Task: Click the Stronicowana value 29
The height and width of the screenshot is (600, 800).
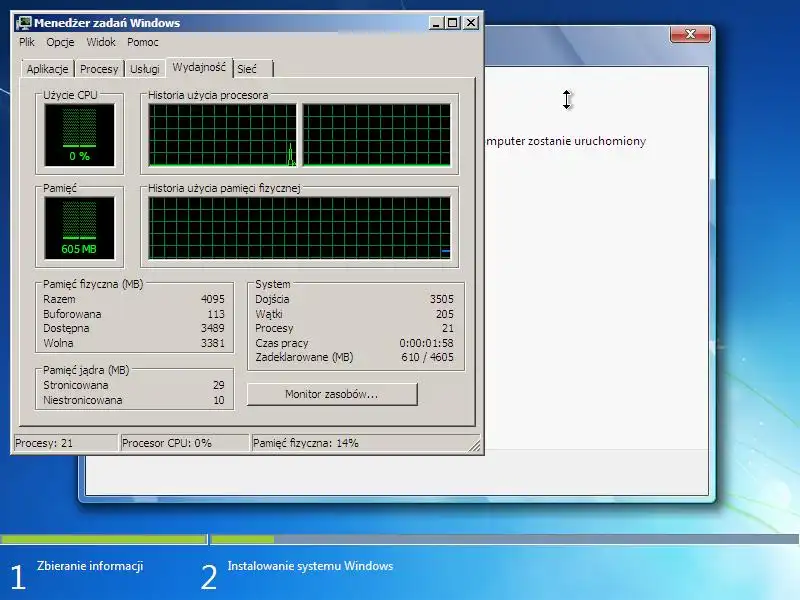Action: (219, 385)
